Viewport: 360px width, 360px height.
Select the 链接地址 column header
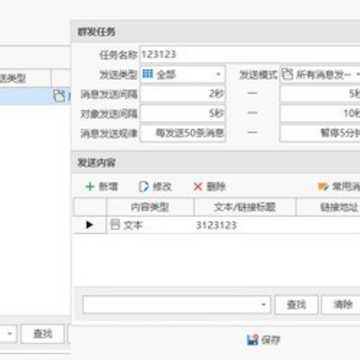328,207
